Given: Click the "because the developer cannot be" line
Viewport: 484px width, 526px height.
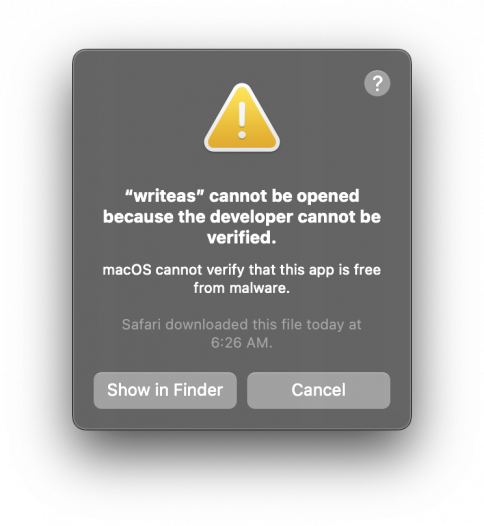Looking at the screenshot, I should 242,217.
